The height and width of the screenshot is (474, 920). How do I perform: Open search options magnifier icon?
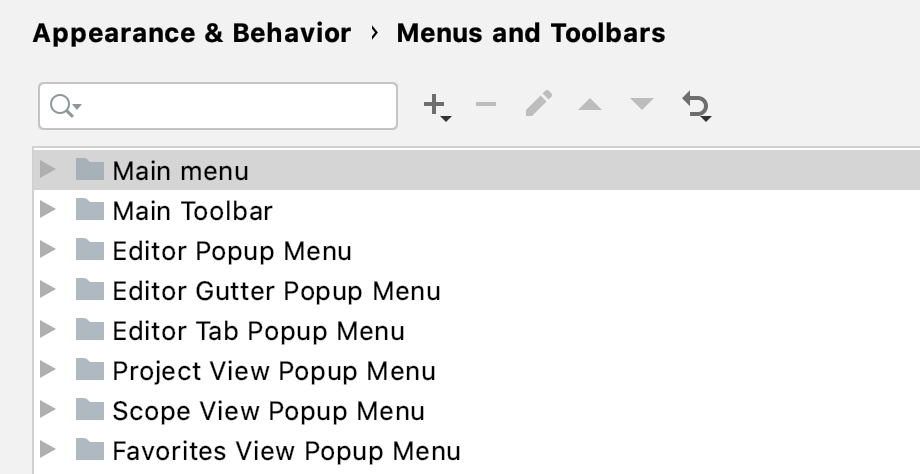click(65, 106)
